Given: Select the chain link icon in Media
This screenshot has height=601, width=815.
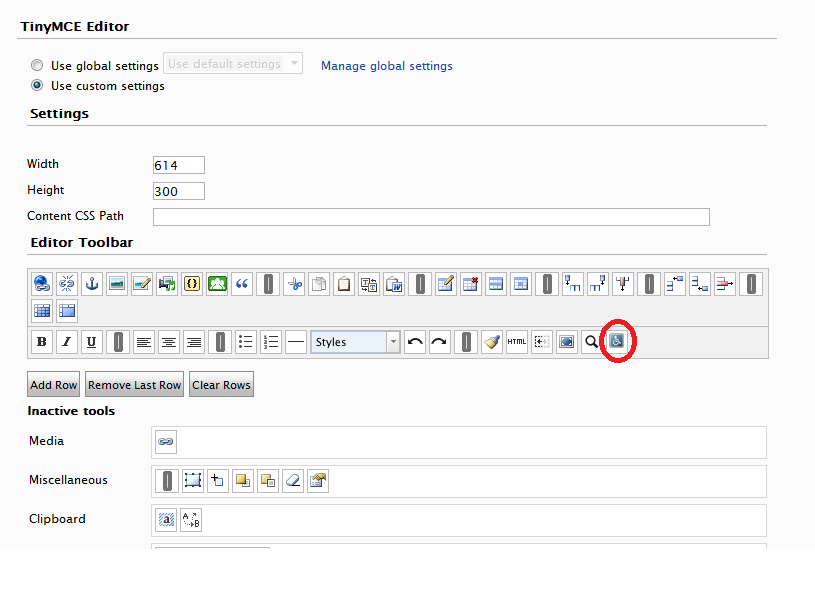Looking at the screenshot, I should pyautogui.click(x=166, y=441).
